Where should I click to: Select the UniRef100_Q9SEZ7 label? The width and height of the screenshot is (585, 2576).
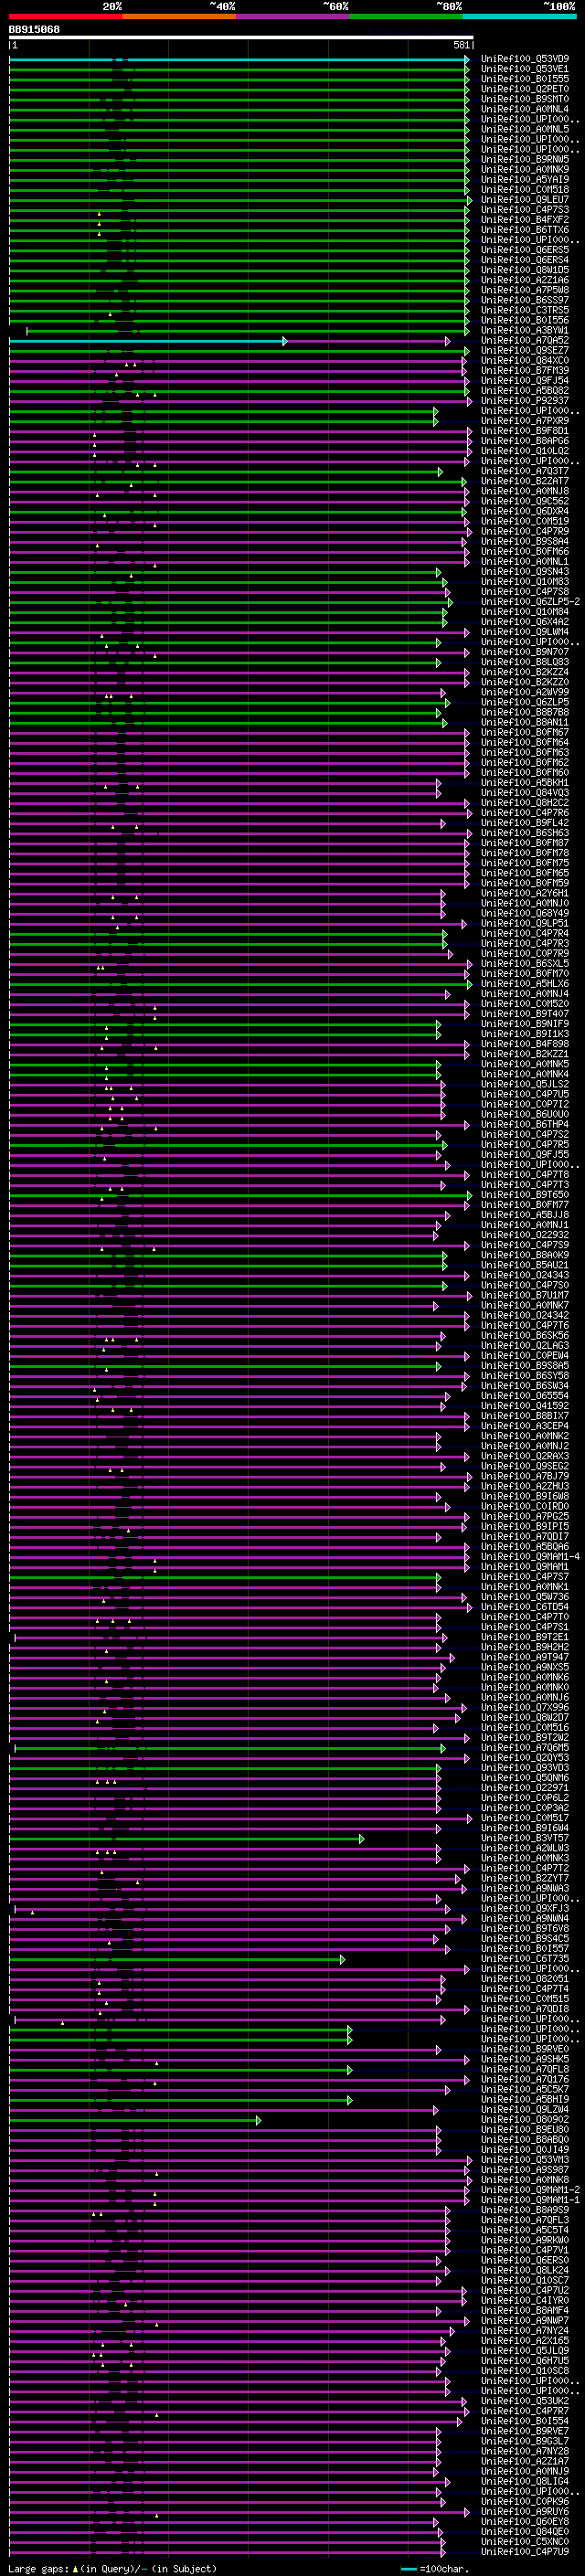point(524,351)
